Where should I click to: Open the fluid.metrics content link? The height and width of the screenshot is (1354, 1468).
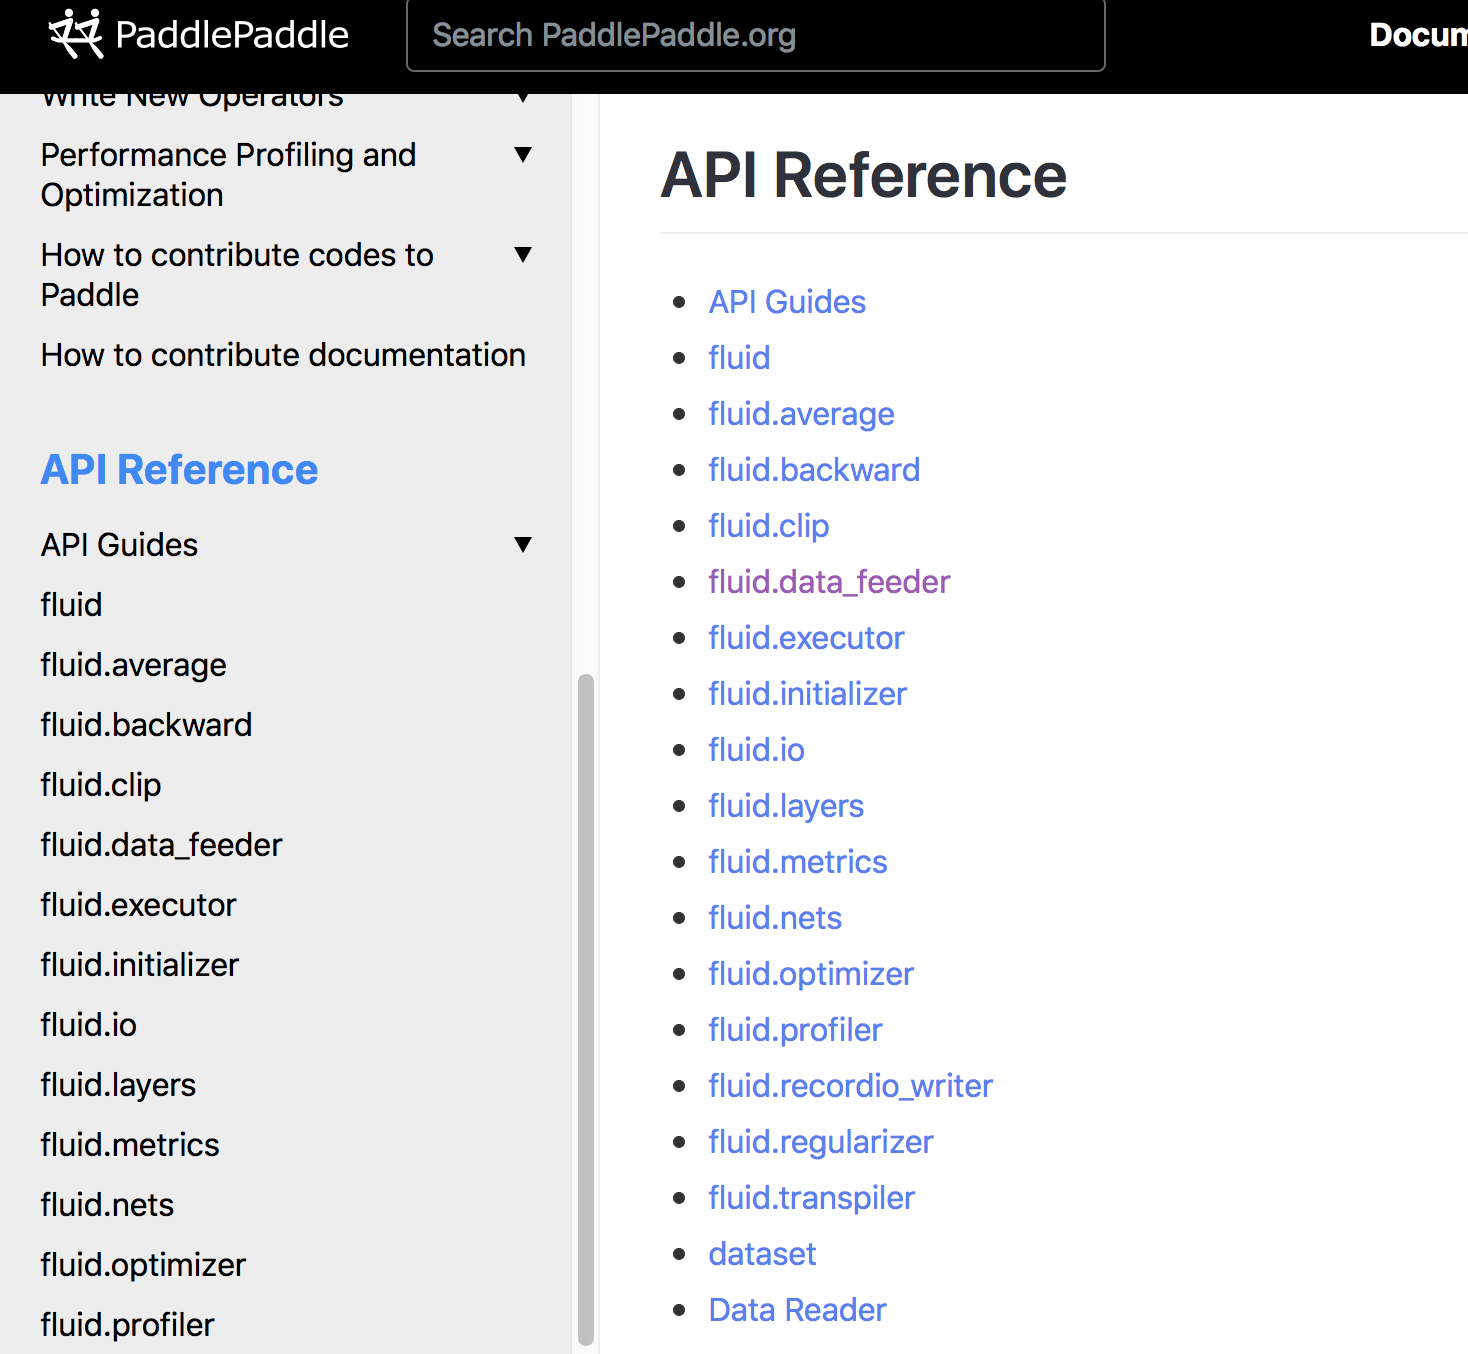798,862
